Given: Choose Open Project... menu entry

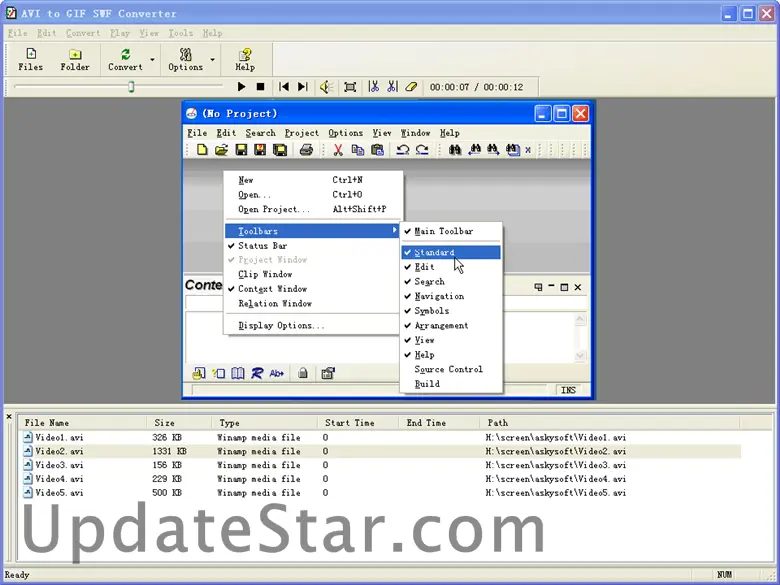Looking at the screenshot, I should click(312, 209).
